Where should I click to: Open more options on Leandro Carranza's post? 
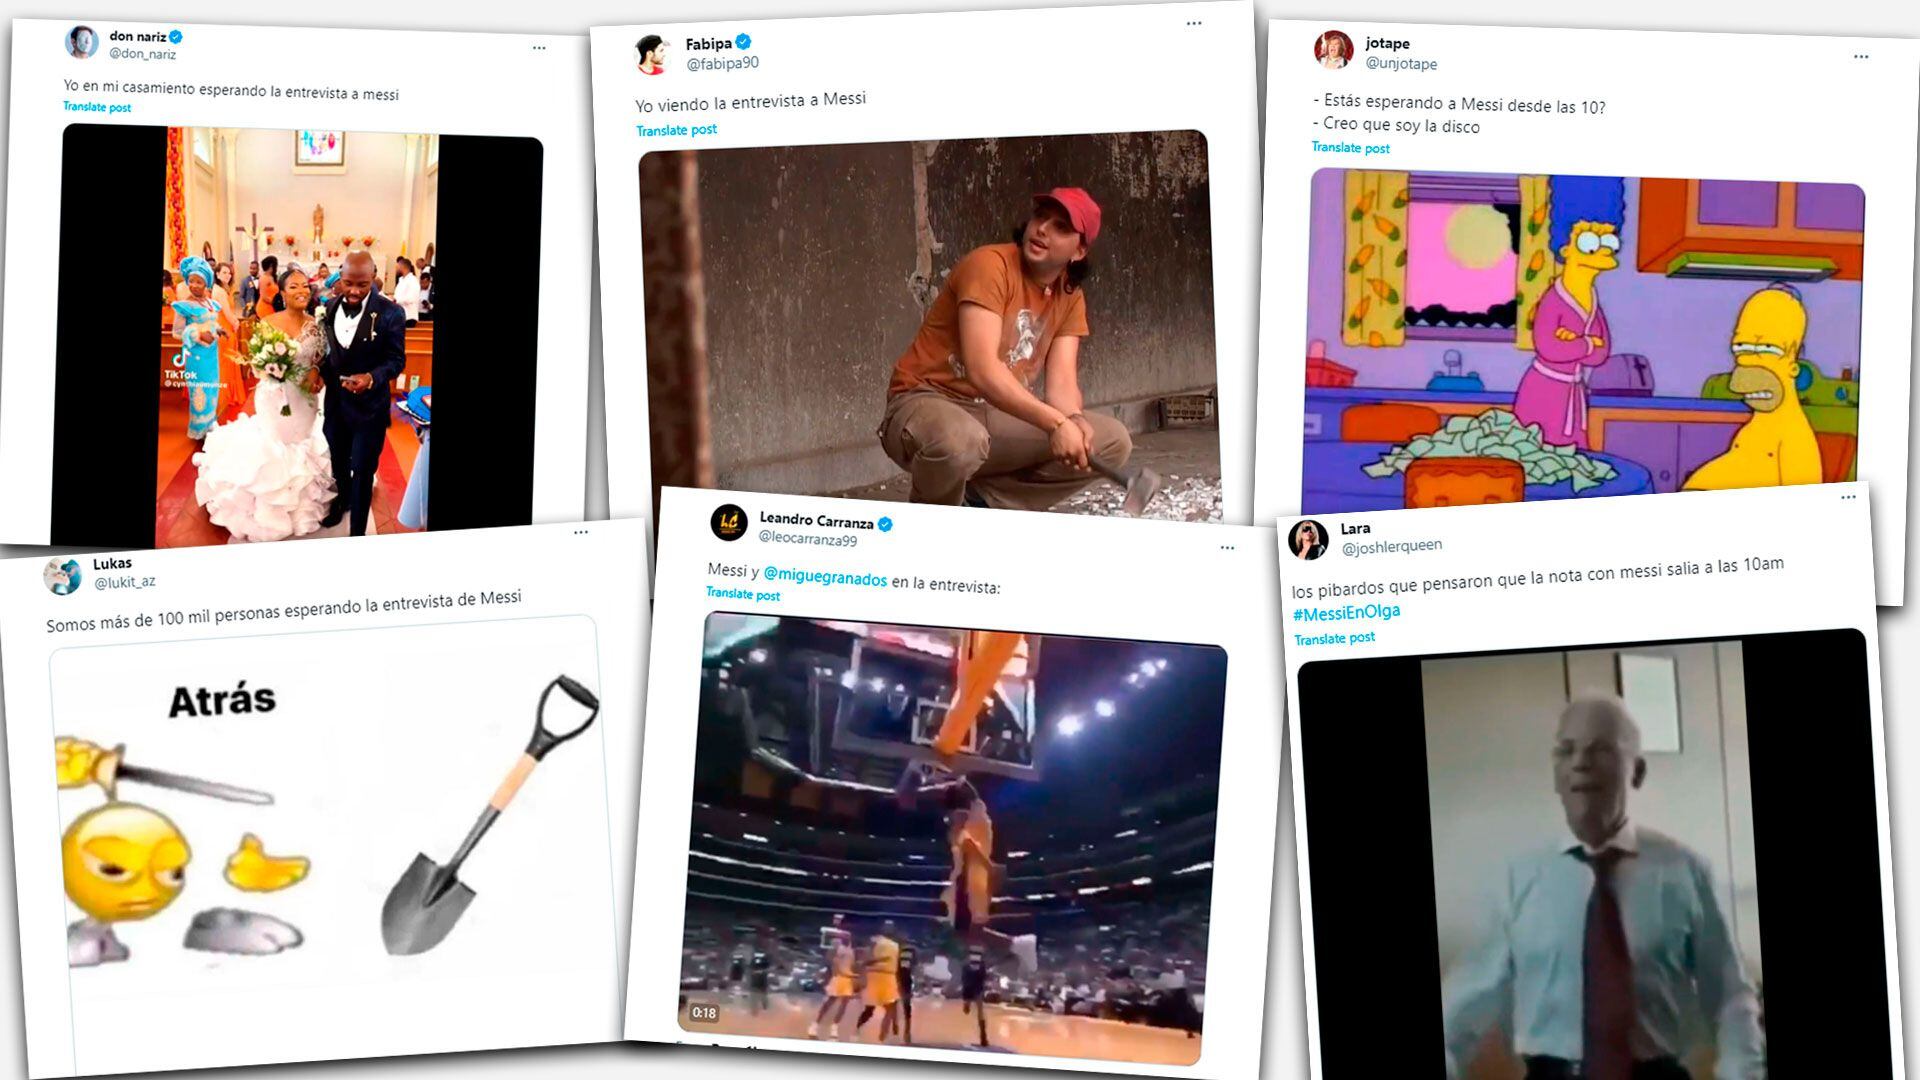(1227, 548)
